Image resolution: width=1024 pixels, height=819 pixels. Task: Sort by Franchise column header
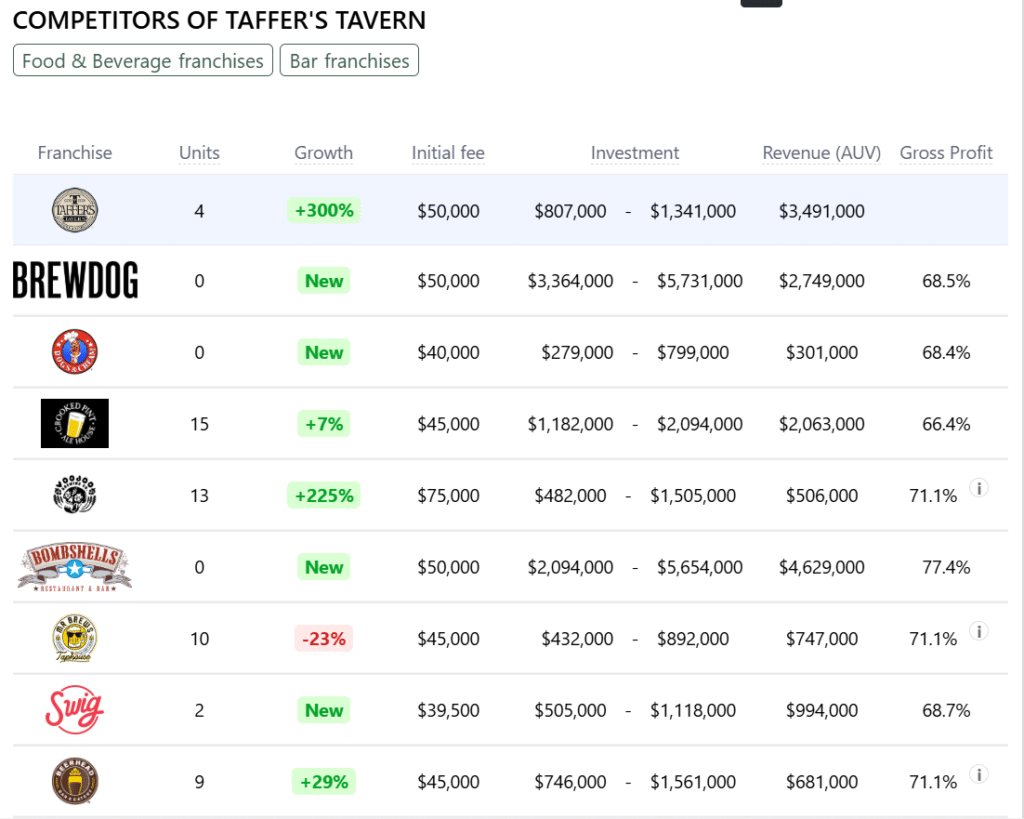74,153
